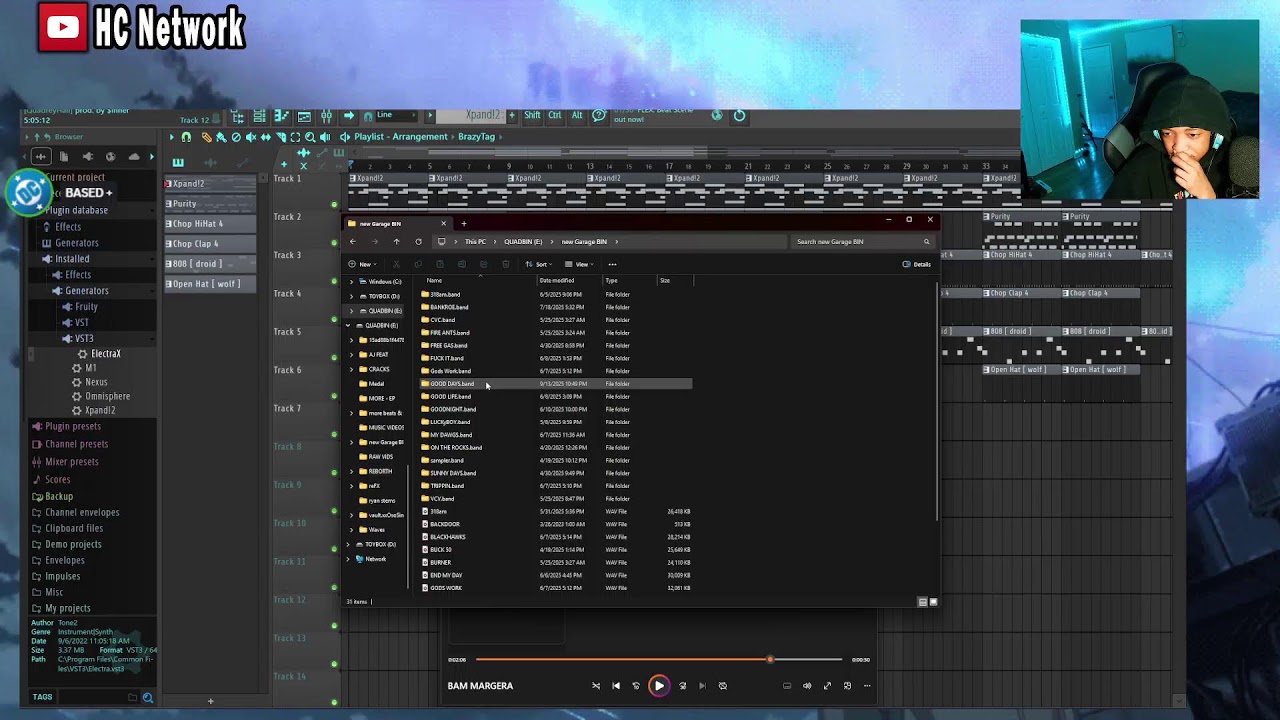The image size is (1280, 720).
Task: Select the QUADBIN (E:) breadcrumb
Action: [523, 242]
